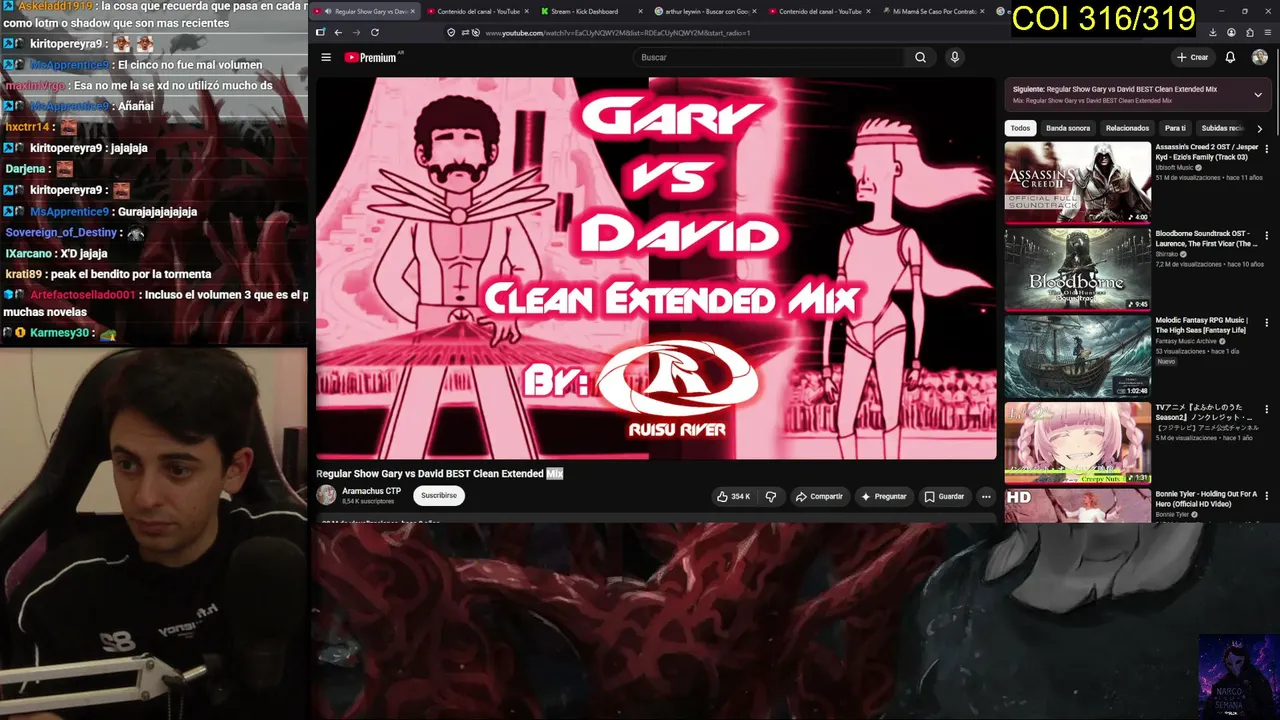Reload the page with the refresh icon
The image size is (1280, 720).
[x=375, y=32]
